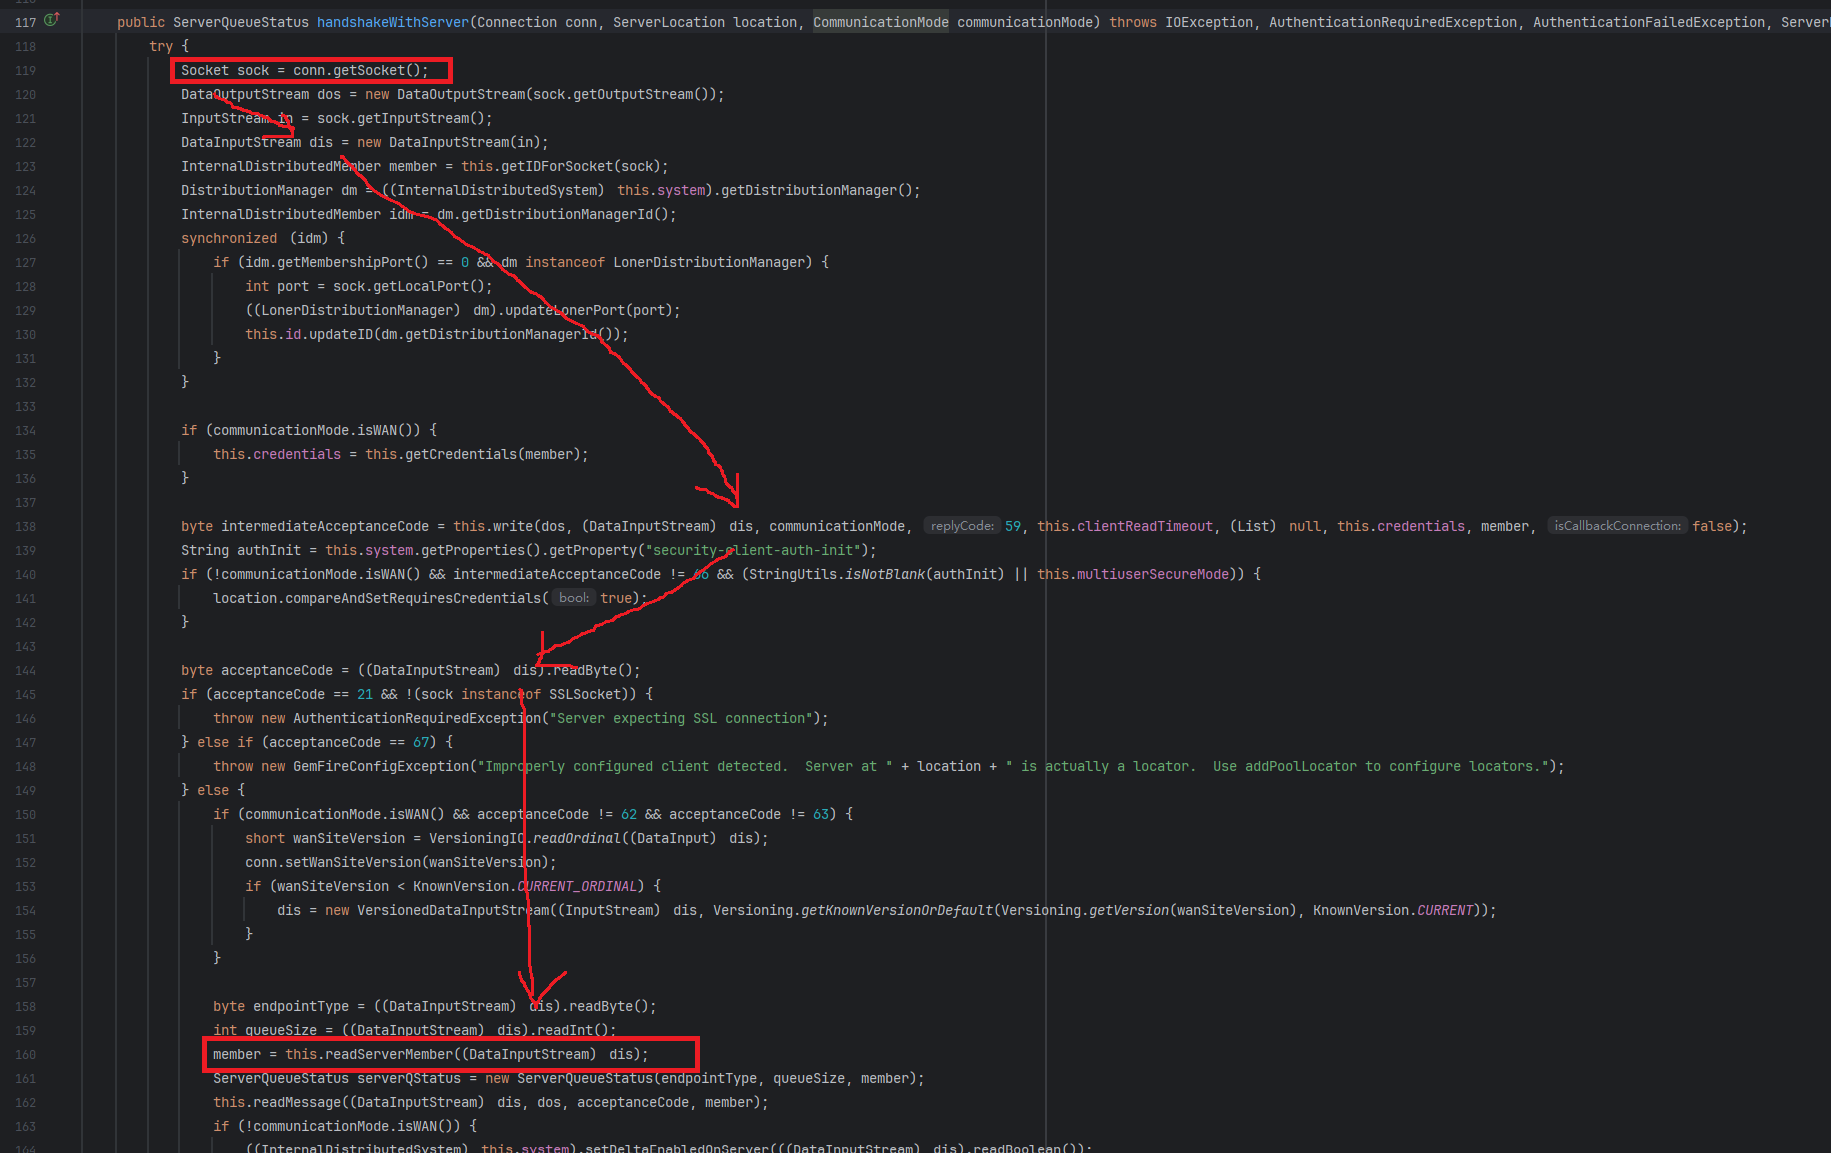Click the synchronized keyword on line 126
Image resolution: width=1831 pixels, height=1153 pixels.
[x=229, y=238]
